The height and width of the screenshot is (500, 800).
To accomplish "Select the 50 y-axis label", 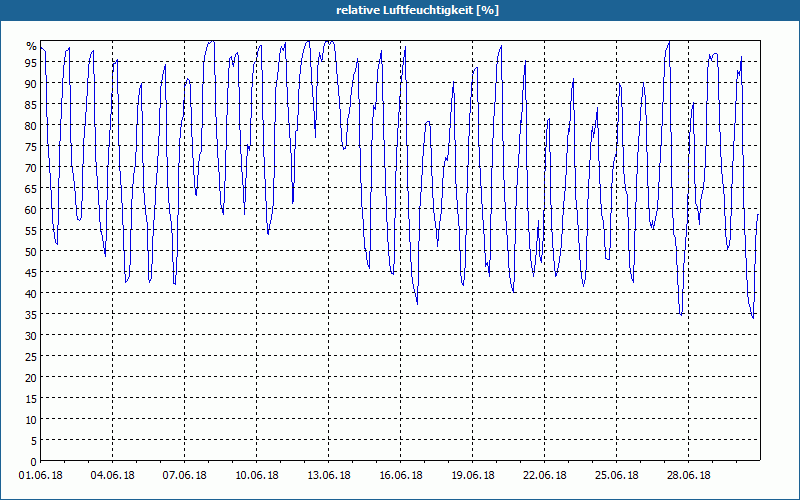I will [x=32, y=252].
